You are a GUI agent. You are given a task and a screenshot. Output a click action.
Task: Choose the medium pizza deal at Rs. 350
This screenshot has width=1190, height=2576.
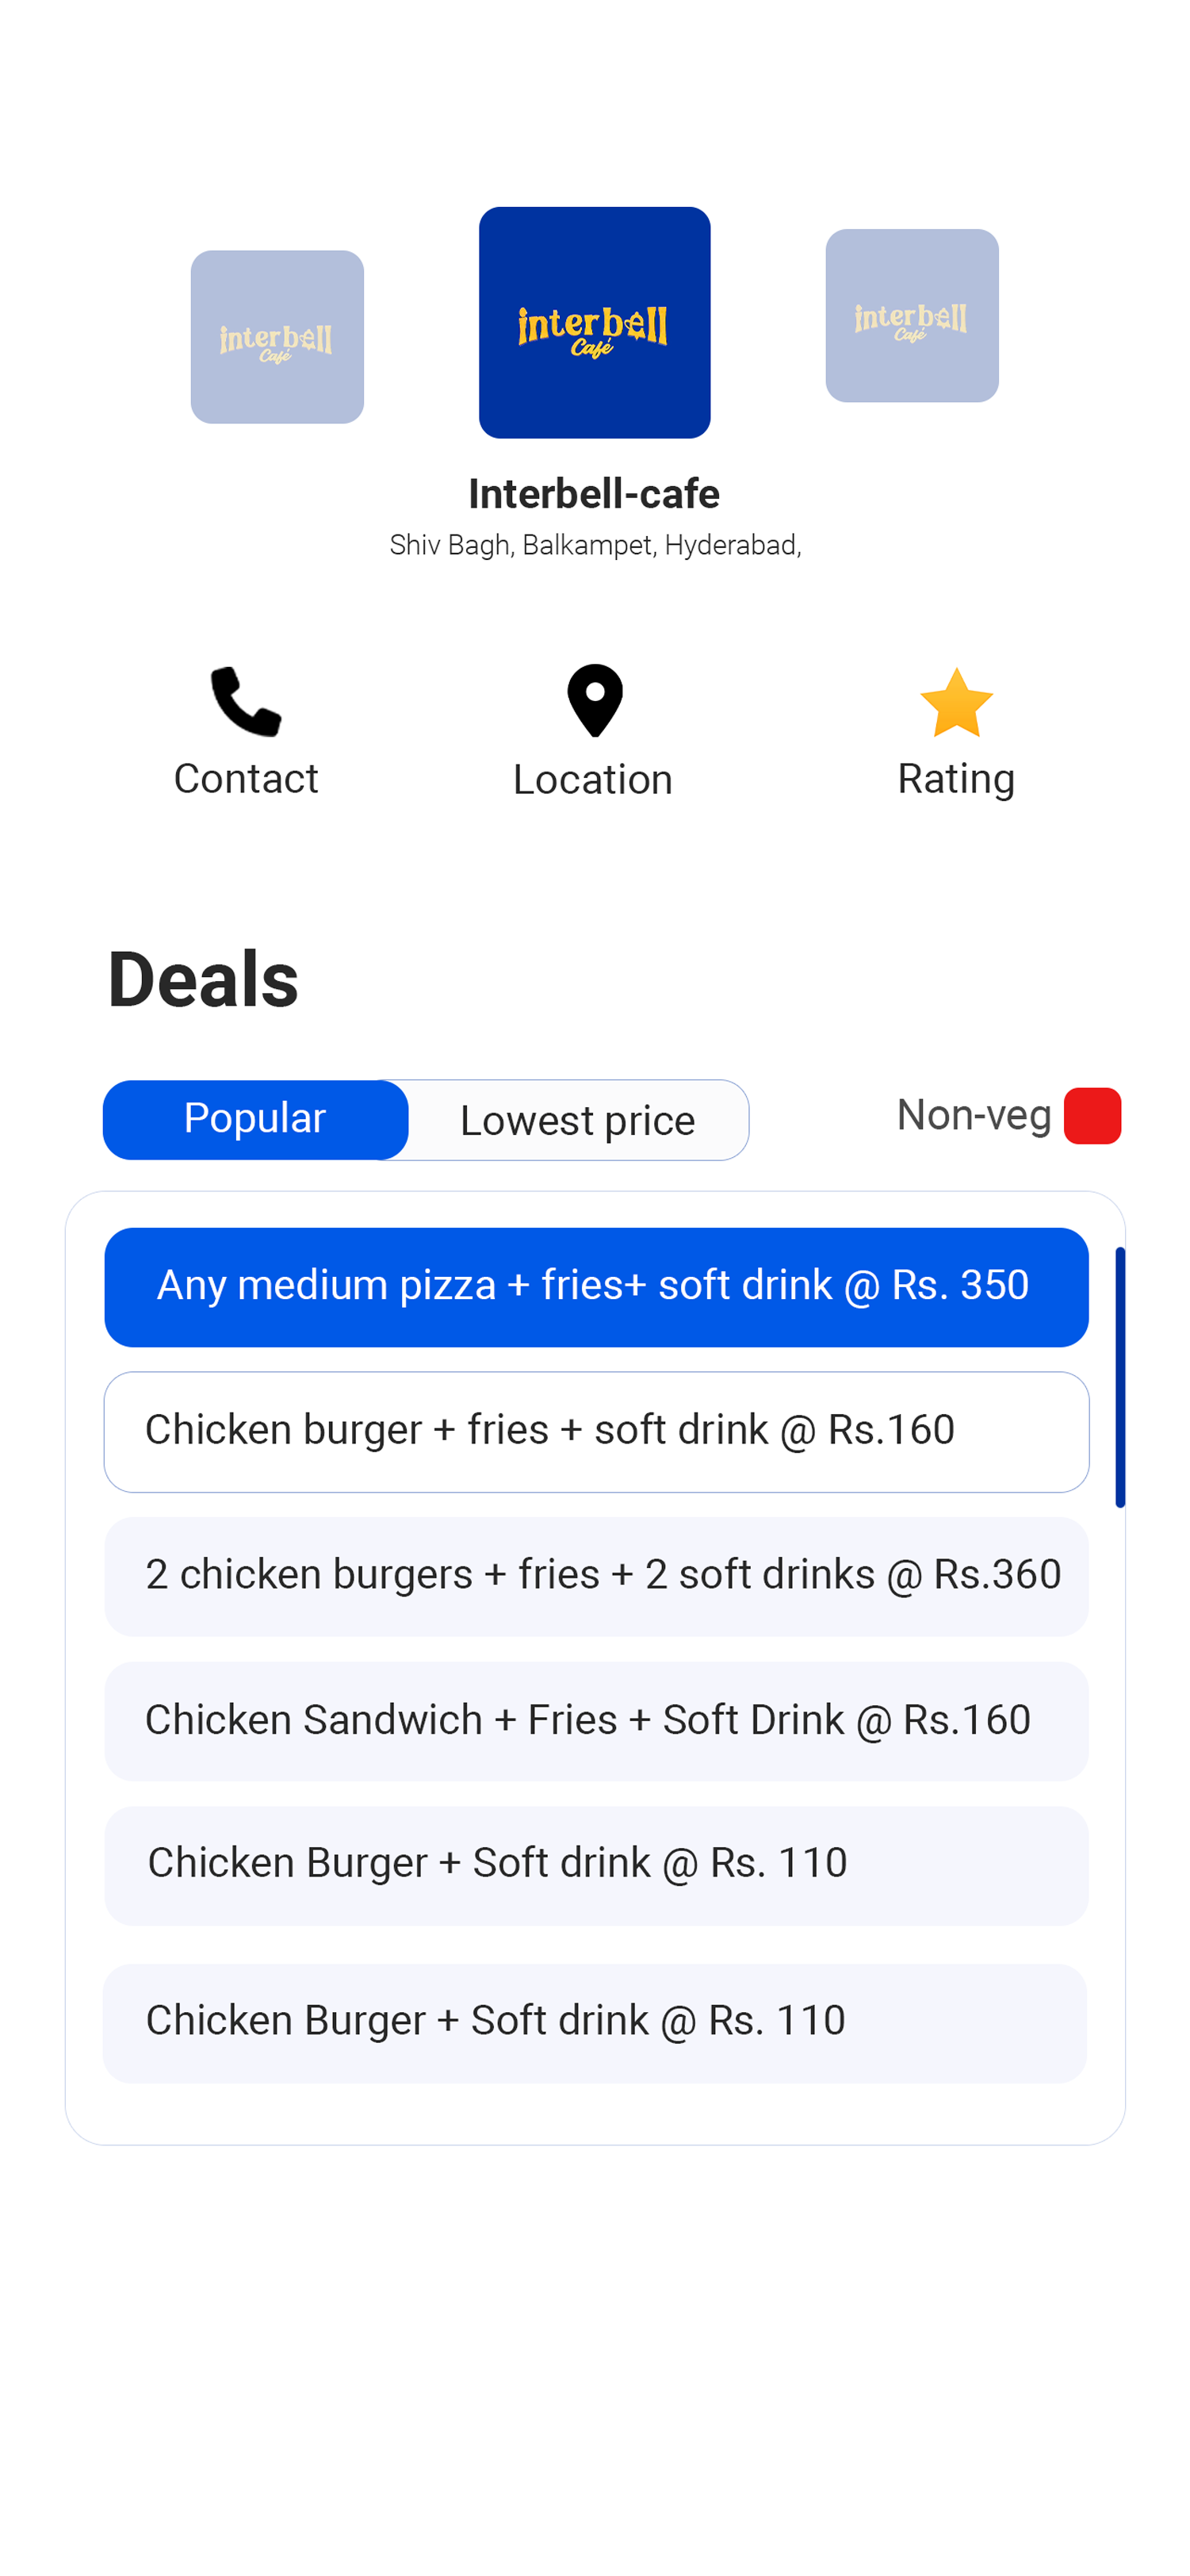point(596,1287)
